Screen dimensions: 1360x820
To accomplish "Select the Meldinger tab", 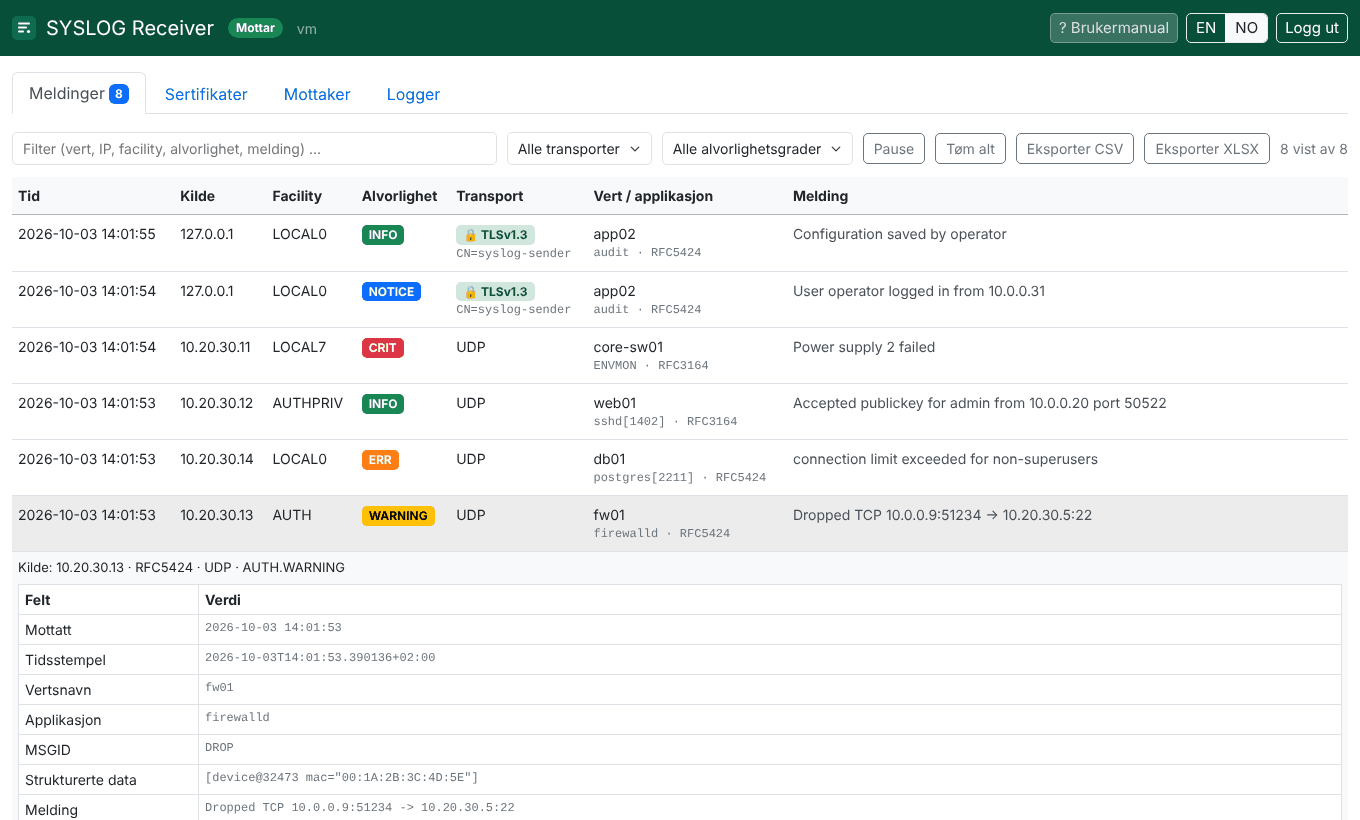I will 79,94.
